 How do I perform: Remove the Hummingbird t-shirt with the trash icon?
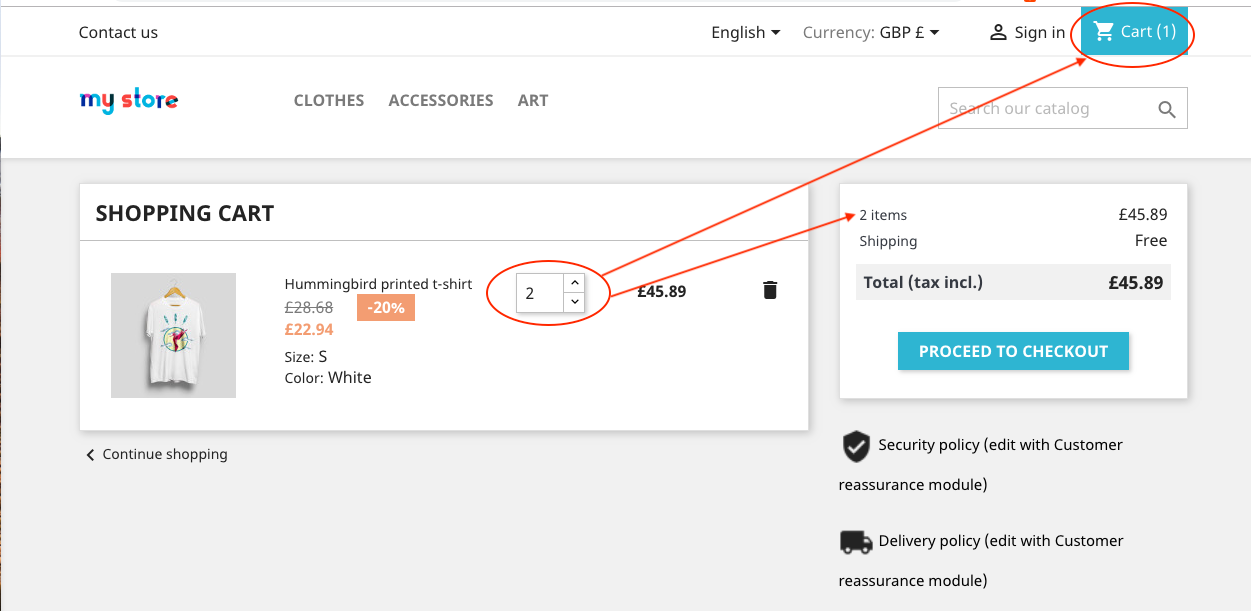tap(768, 290)
